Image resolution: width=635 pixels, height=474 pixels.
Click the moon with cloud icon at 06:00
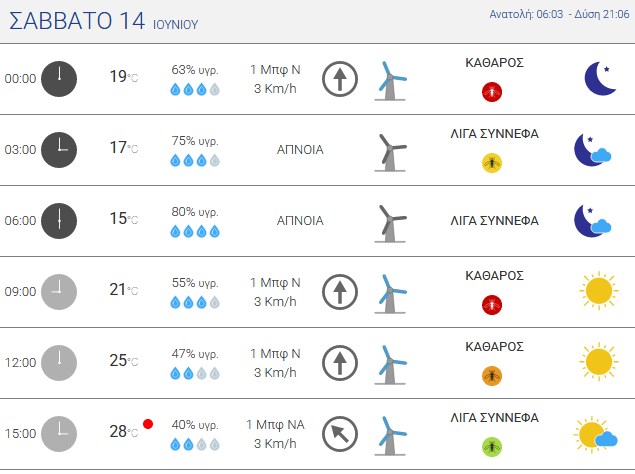[592, 221]
